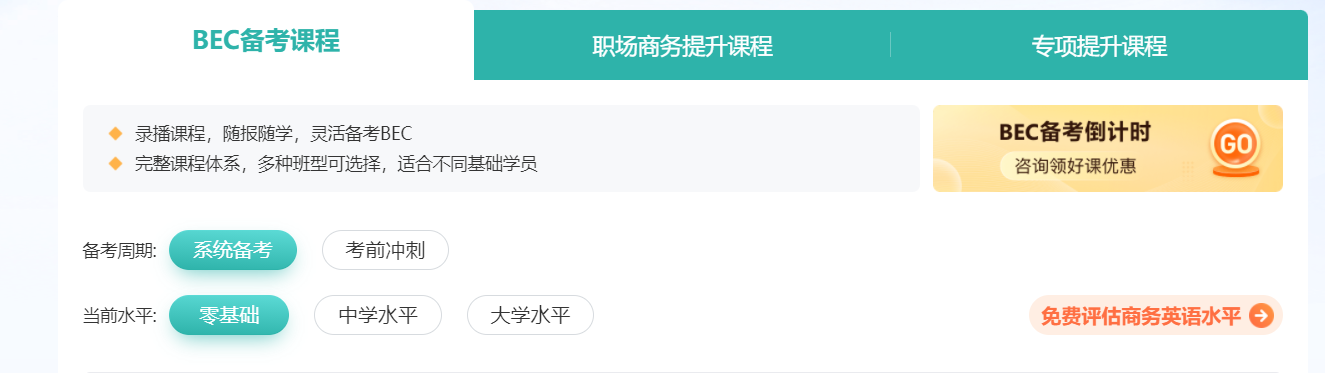Screen dimensions: 1325x373
Task: Select the 系统备考 period option
Action: [233, 250]
